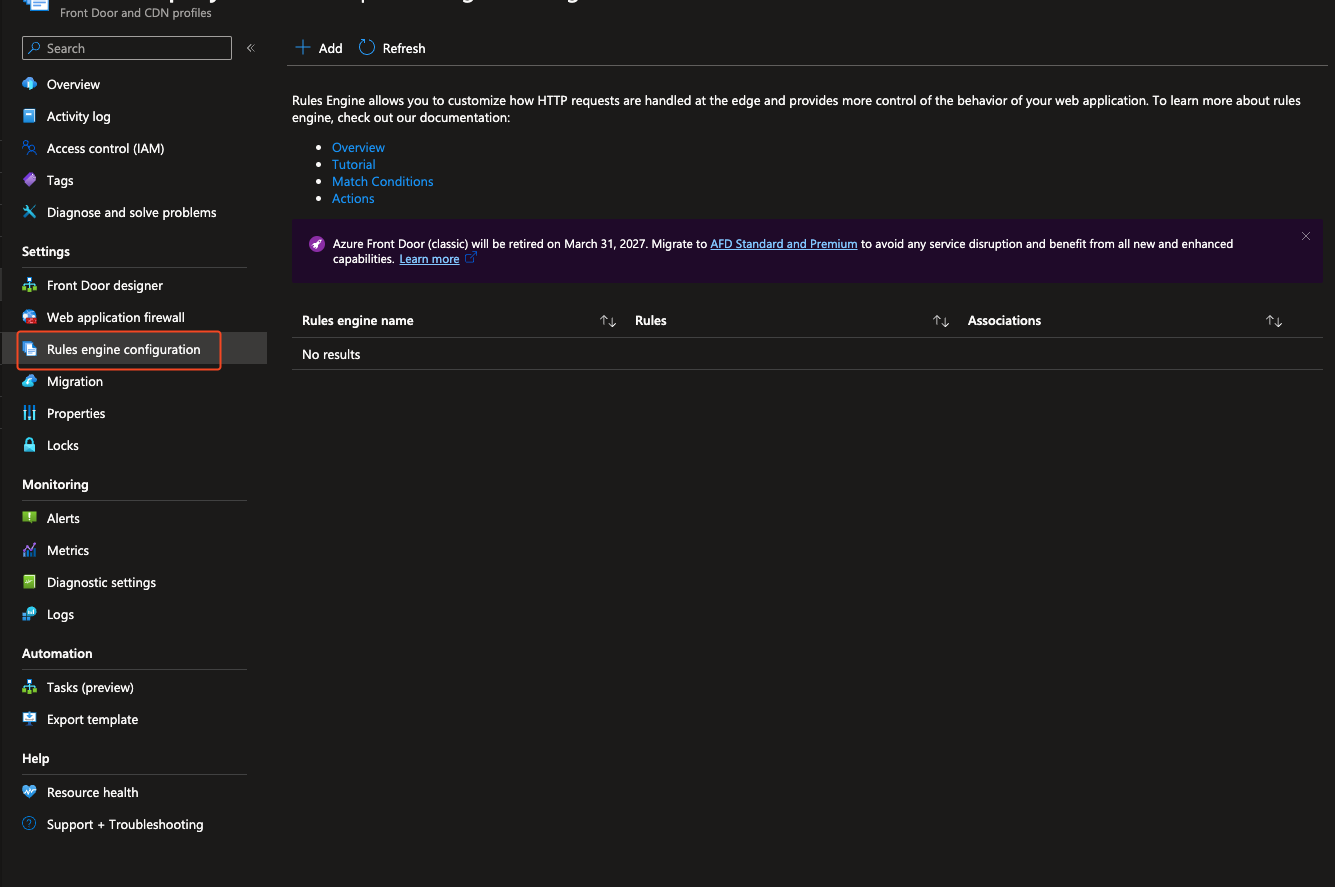Viewport: 1335px width, 887px height.
Task: Click the Rules engine name column header
Action: pos(358,321)
